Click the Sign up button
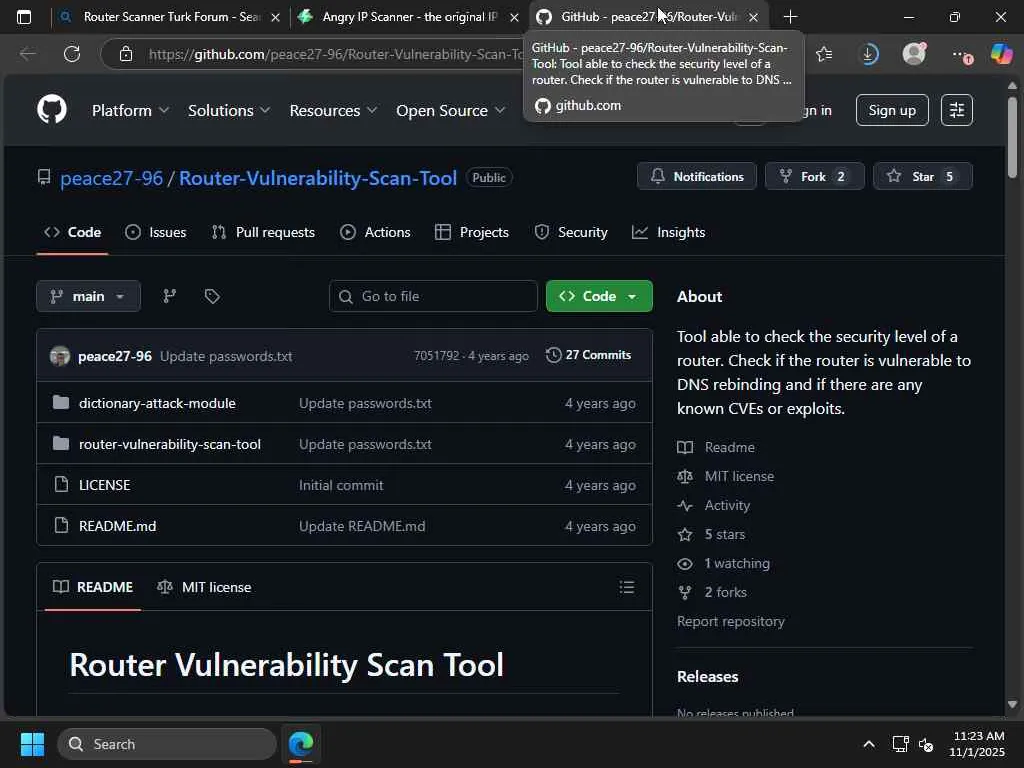 coord(892,110)
